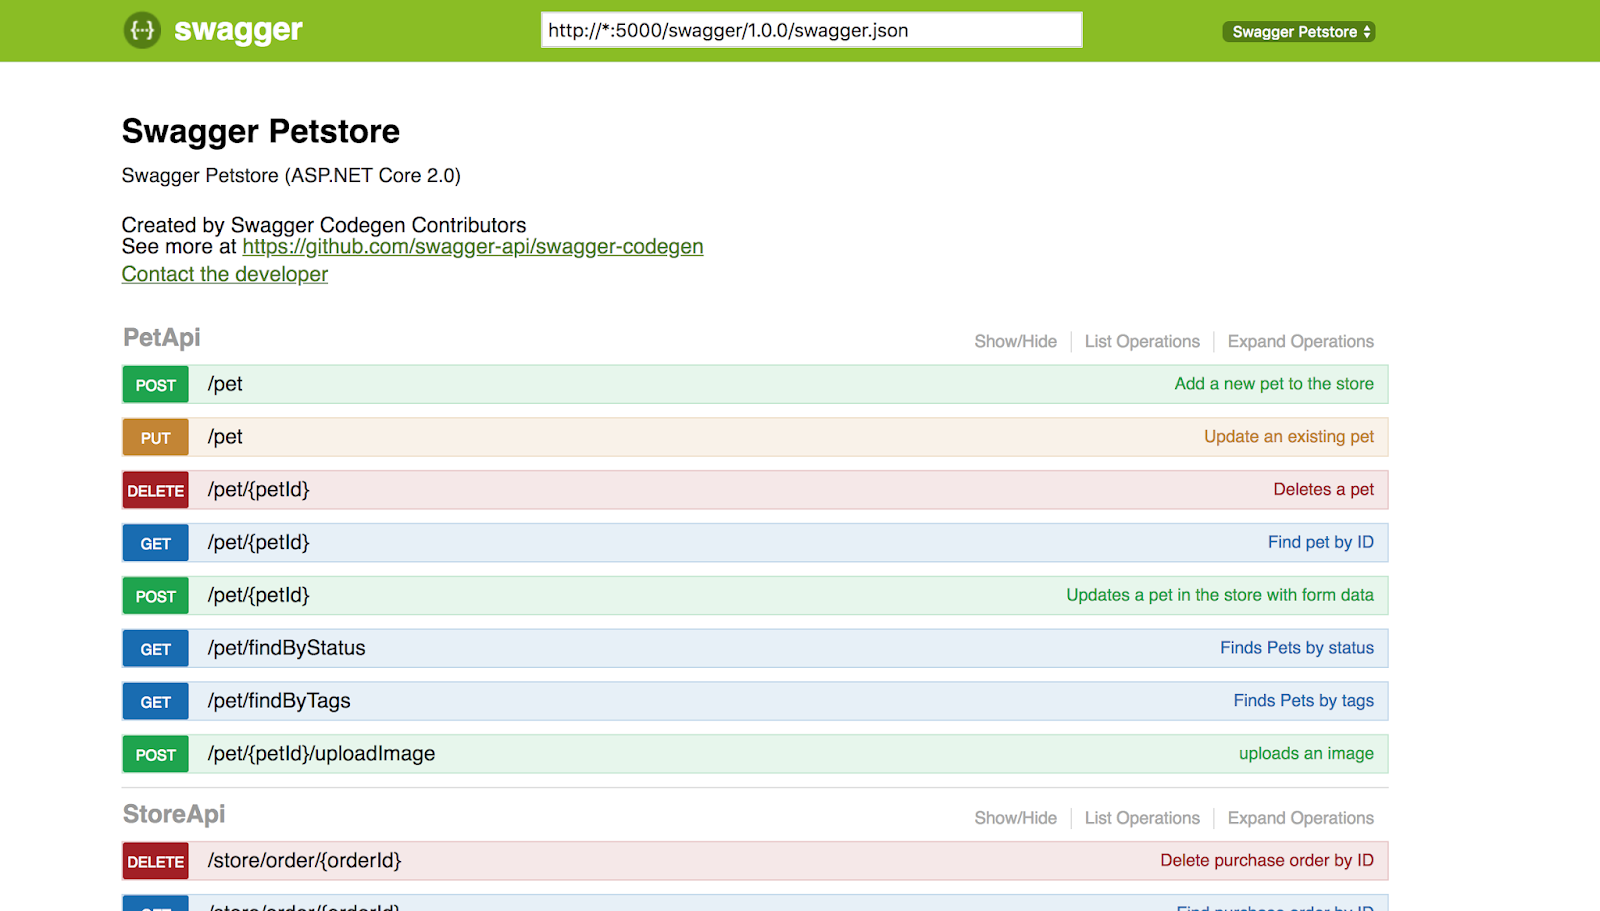Click the Update an existing pet summary
The image size is (1600, 911).
1289,437
